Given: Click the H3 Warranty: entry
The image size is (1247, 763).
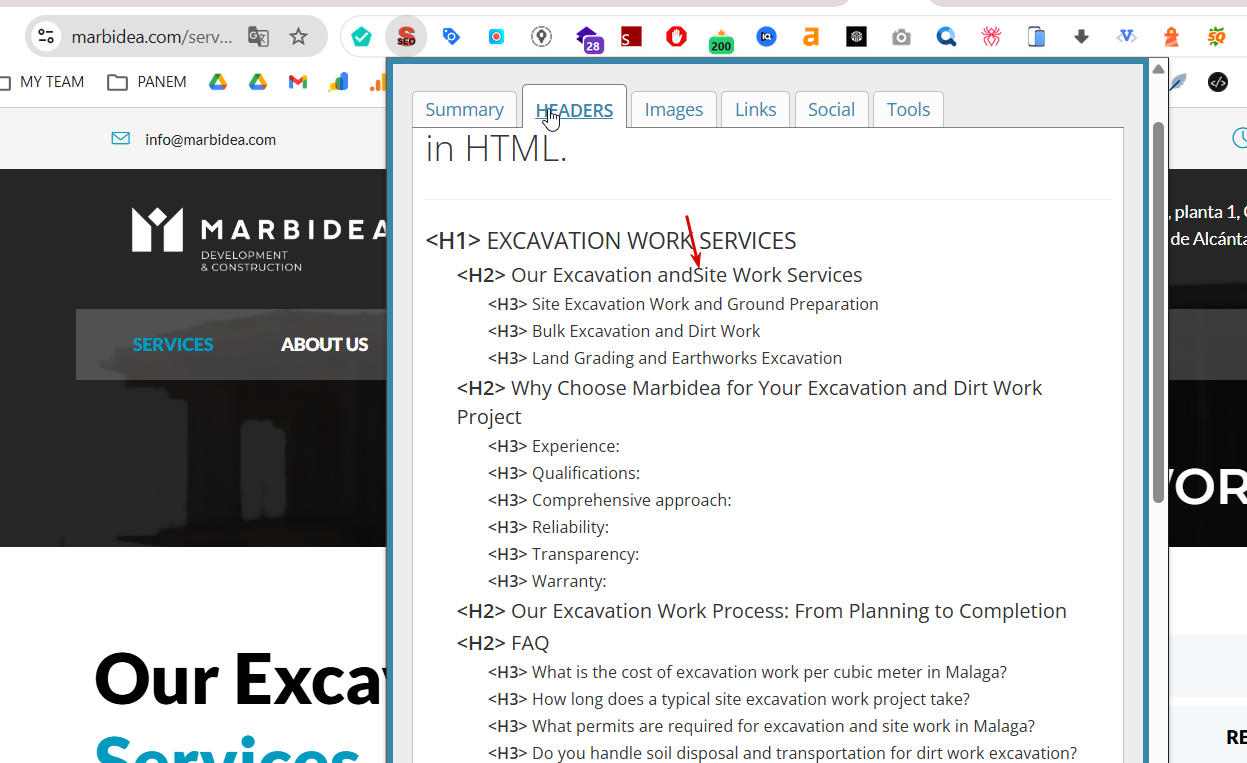Looking at the screenshot, I should 547,581.
